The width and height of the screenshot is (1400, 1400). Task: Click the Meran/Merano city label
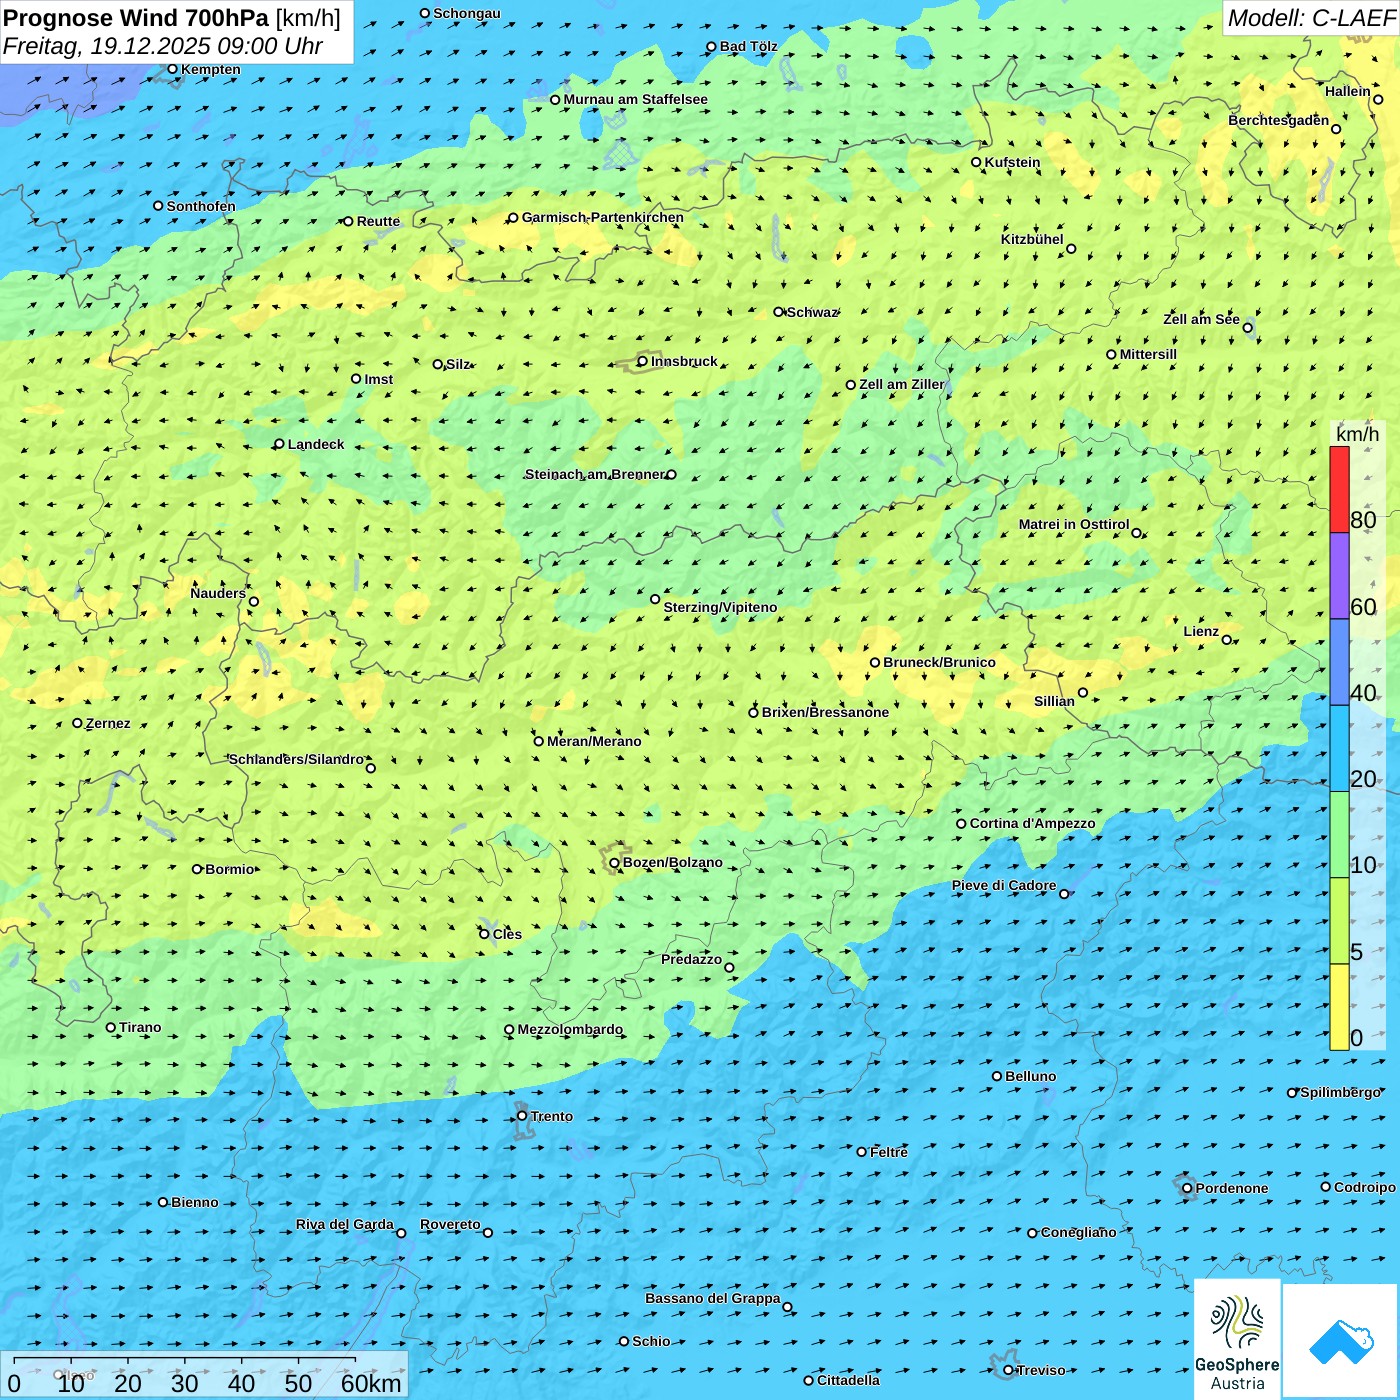point(594,741)
